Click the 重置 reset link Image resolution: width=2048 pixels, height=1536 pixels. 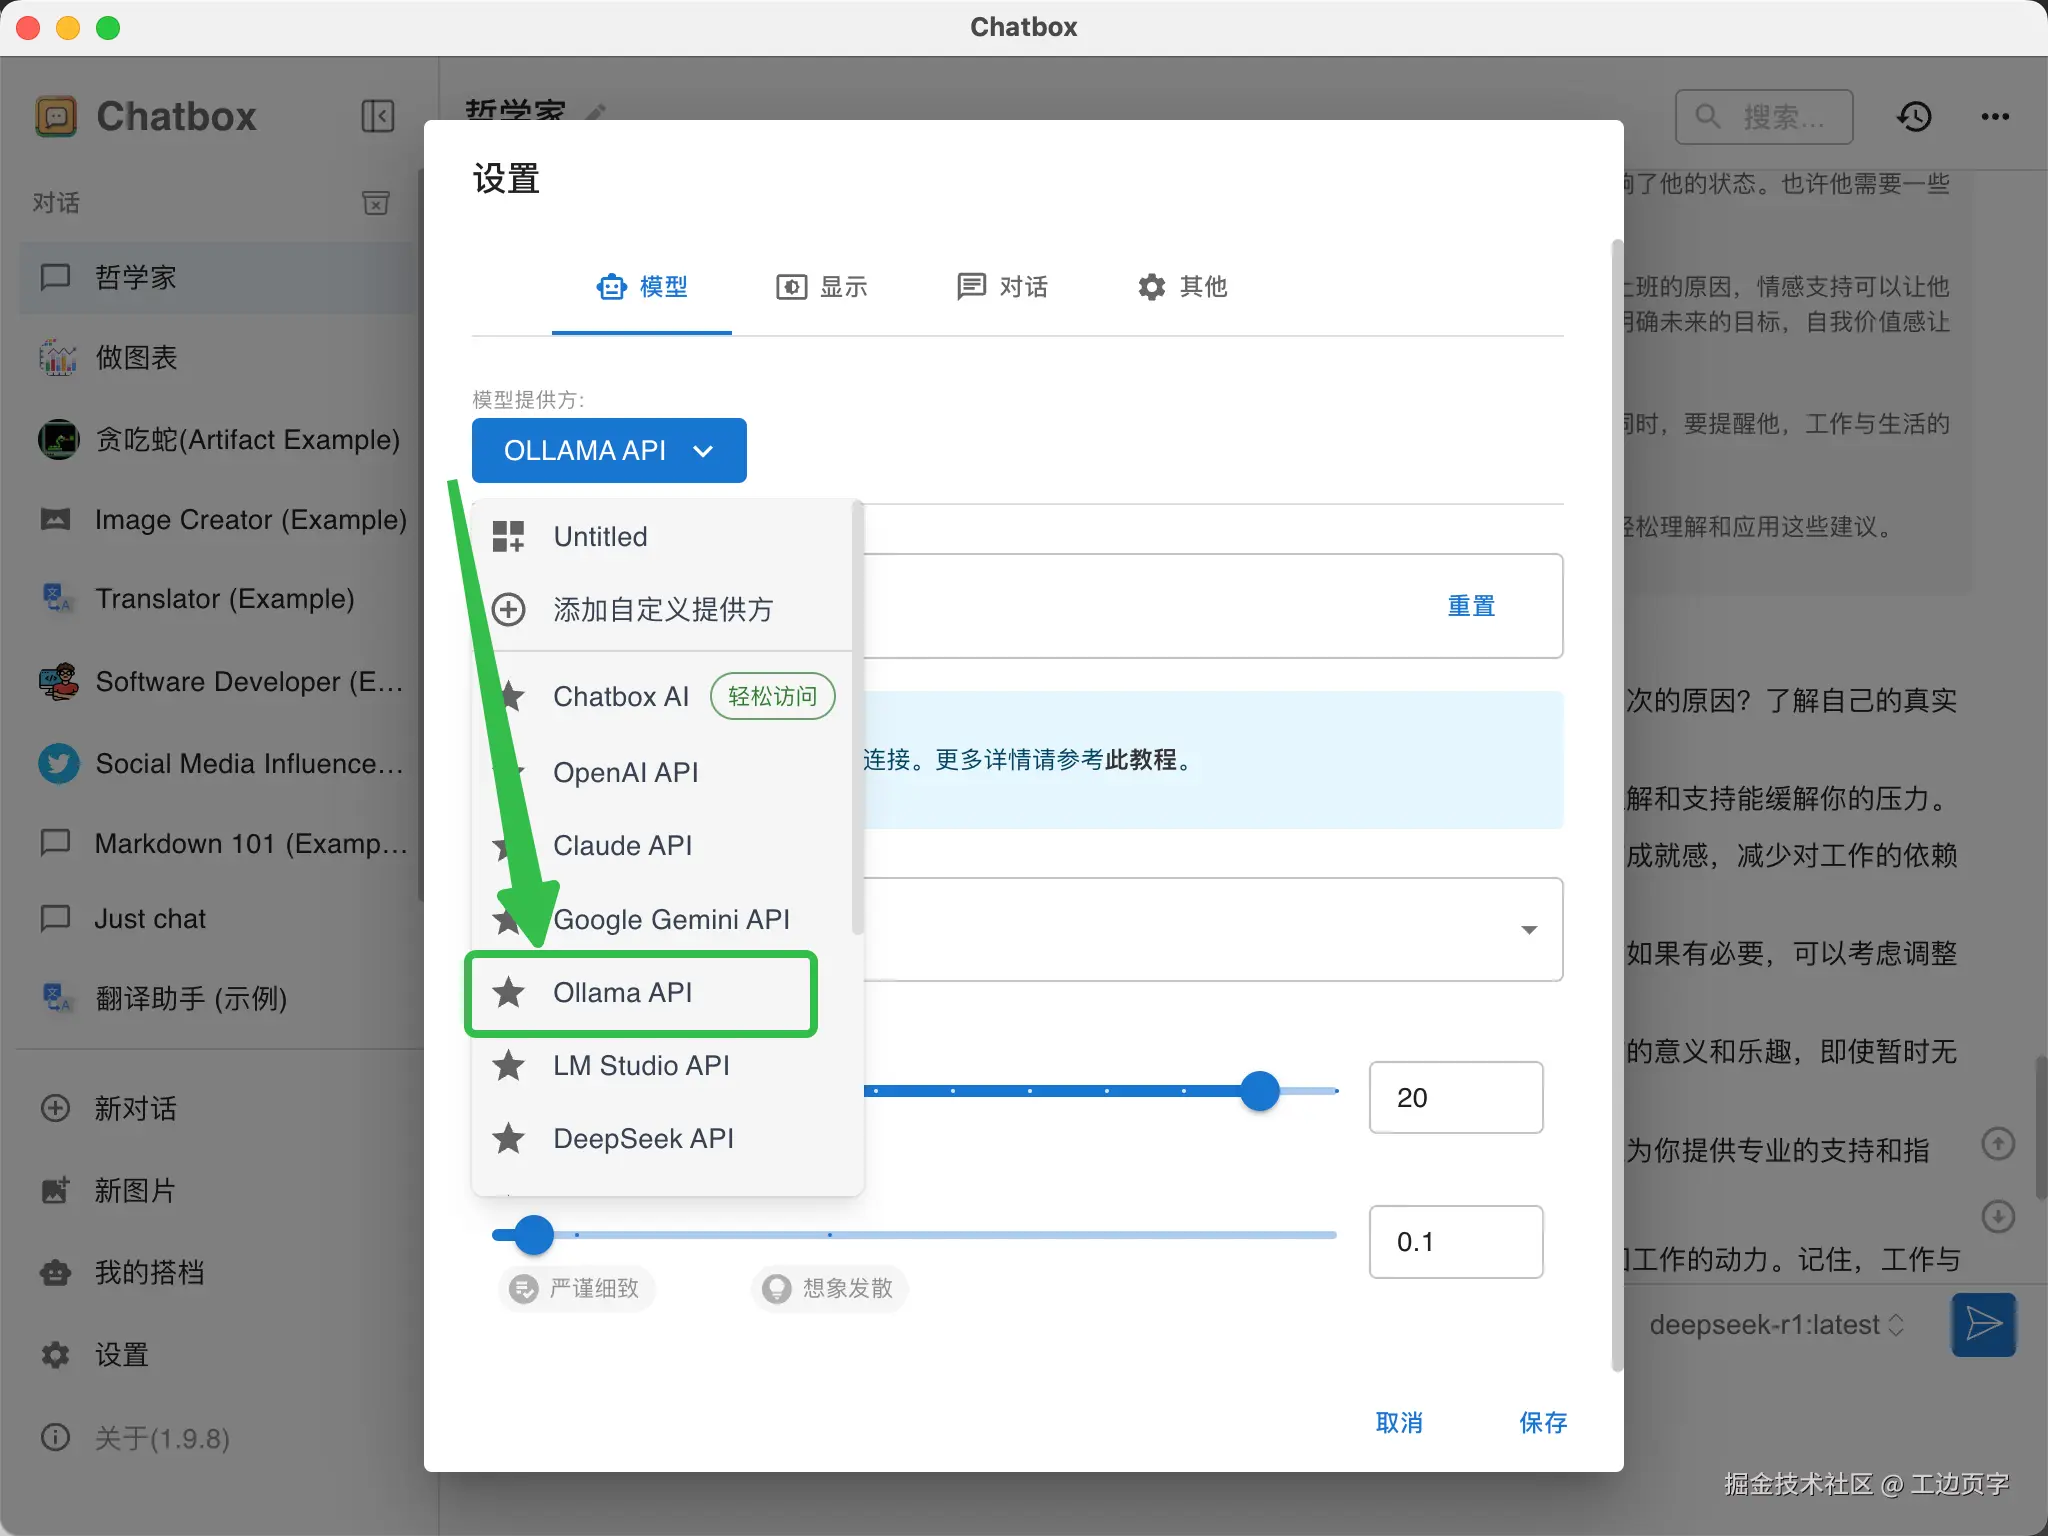click(1471, 606)
